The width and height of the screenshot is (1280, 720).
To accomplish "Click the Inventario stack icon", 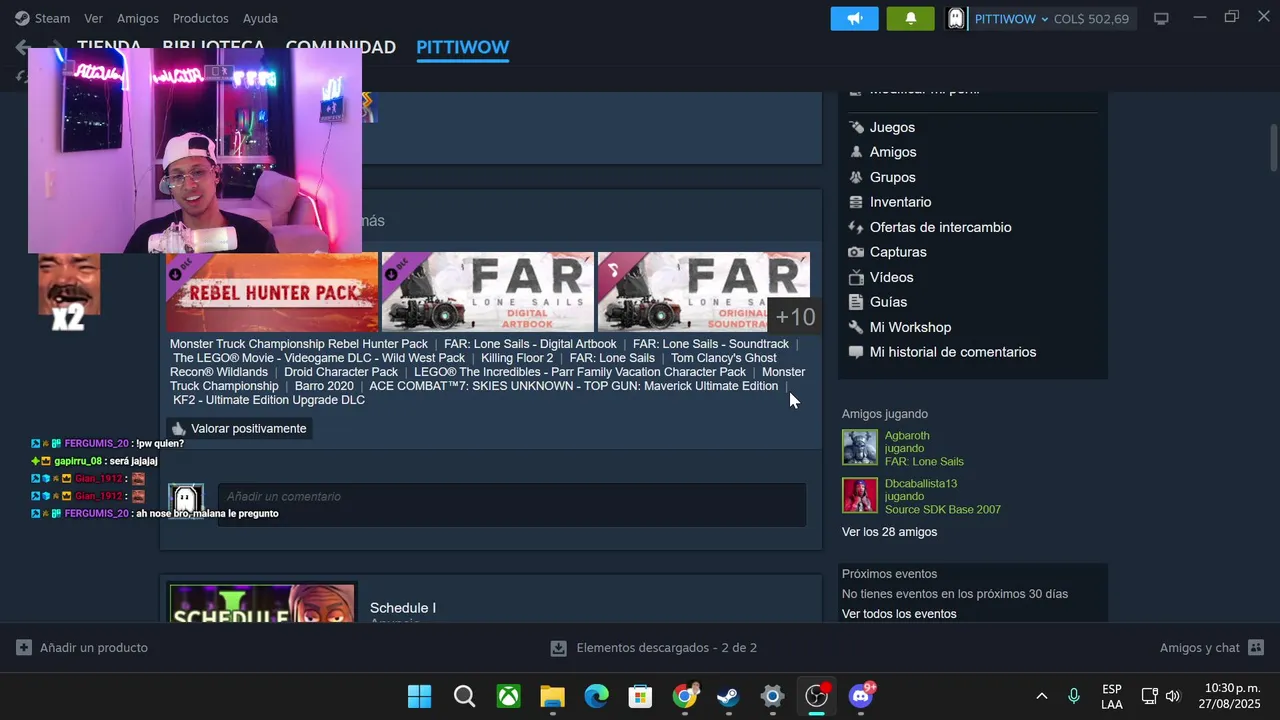I will tap(856, 202).
